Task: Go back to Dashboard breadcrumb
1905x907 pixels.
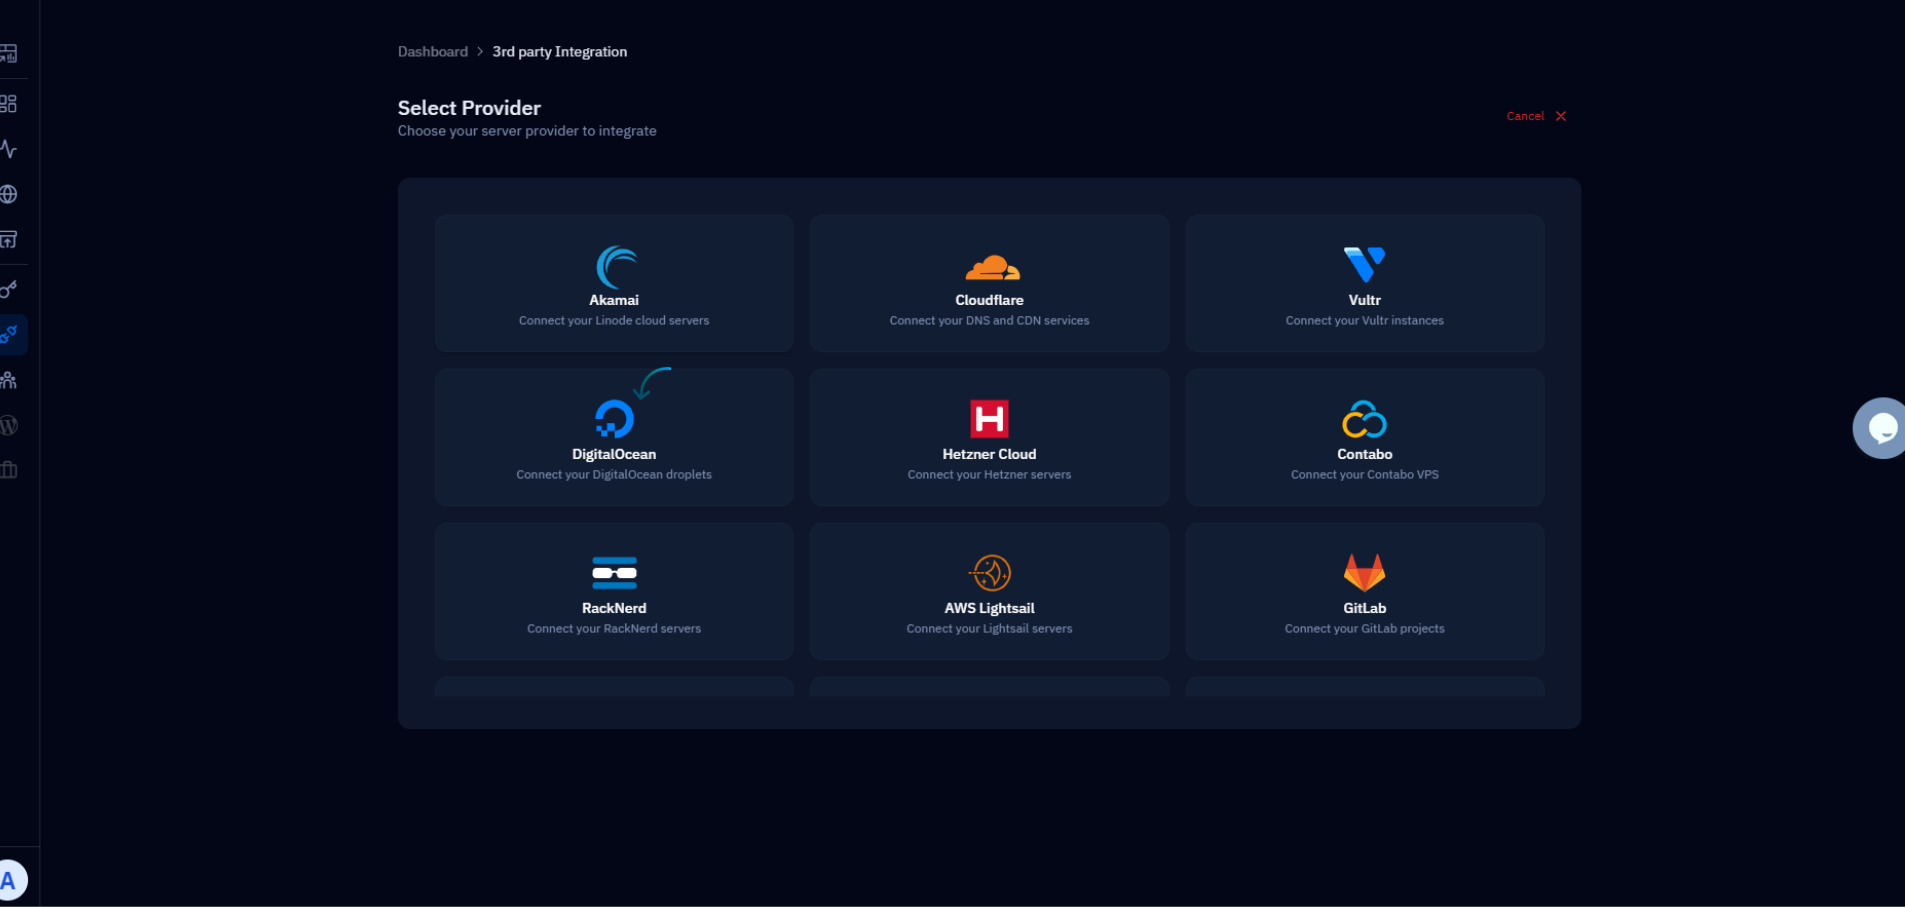Action: tap(433, 52)
